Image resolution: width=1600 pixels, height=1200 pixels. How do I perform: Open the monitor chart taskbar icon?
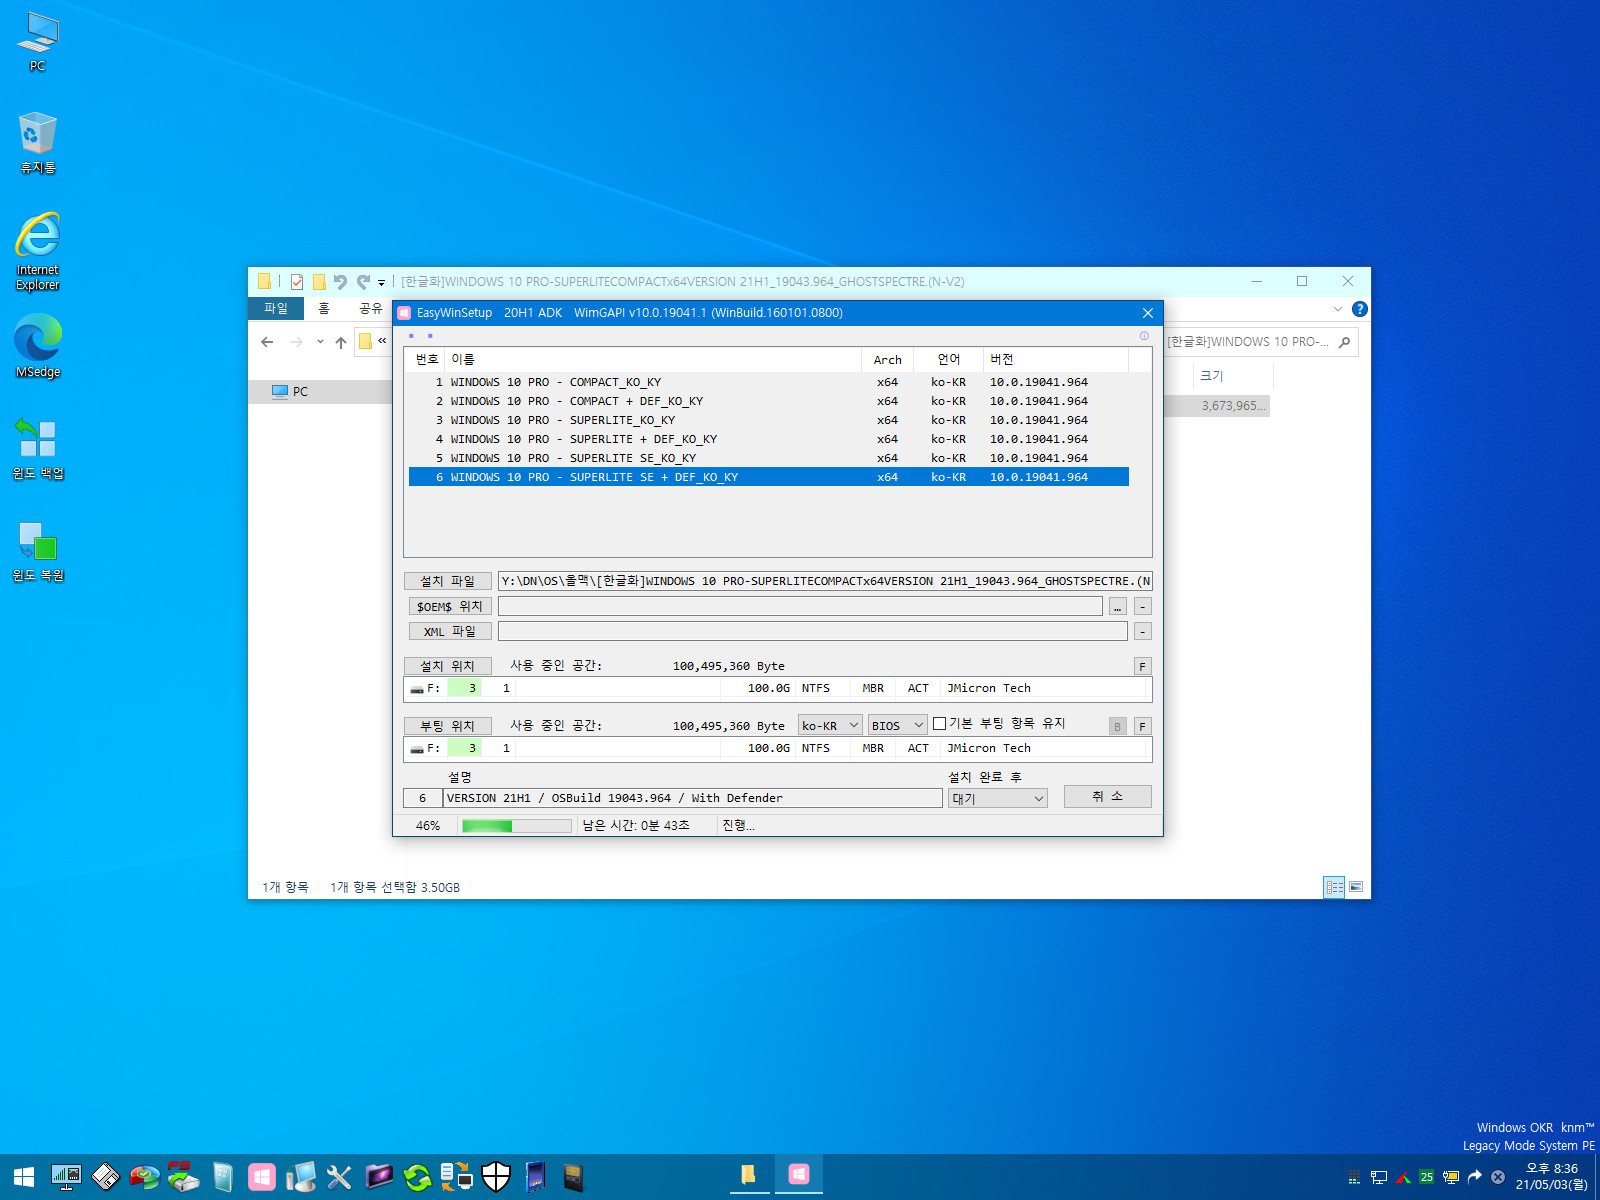[x=66, y=1177]
